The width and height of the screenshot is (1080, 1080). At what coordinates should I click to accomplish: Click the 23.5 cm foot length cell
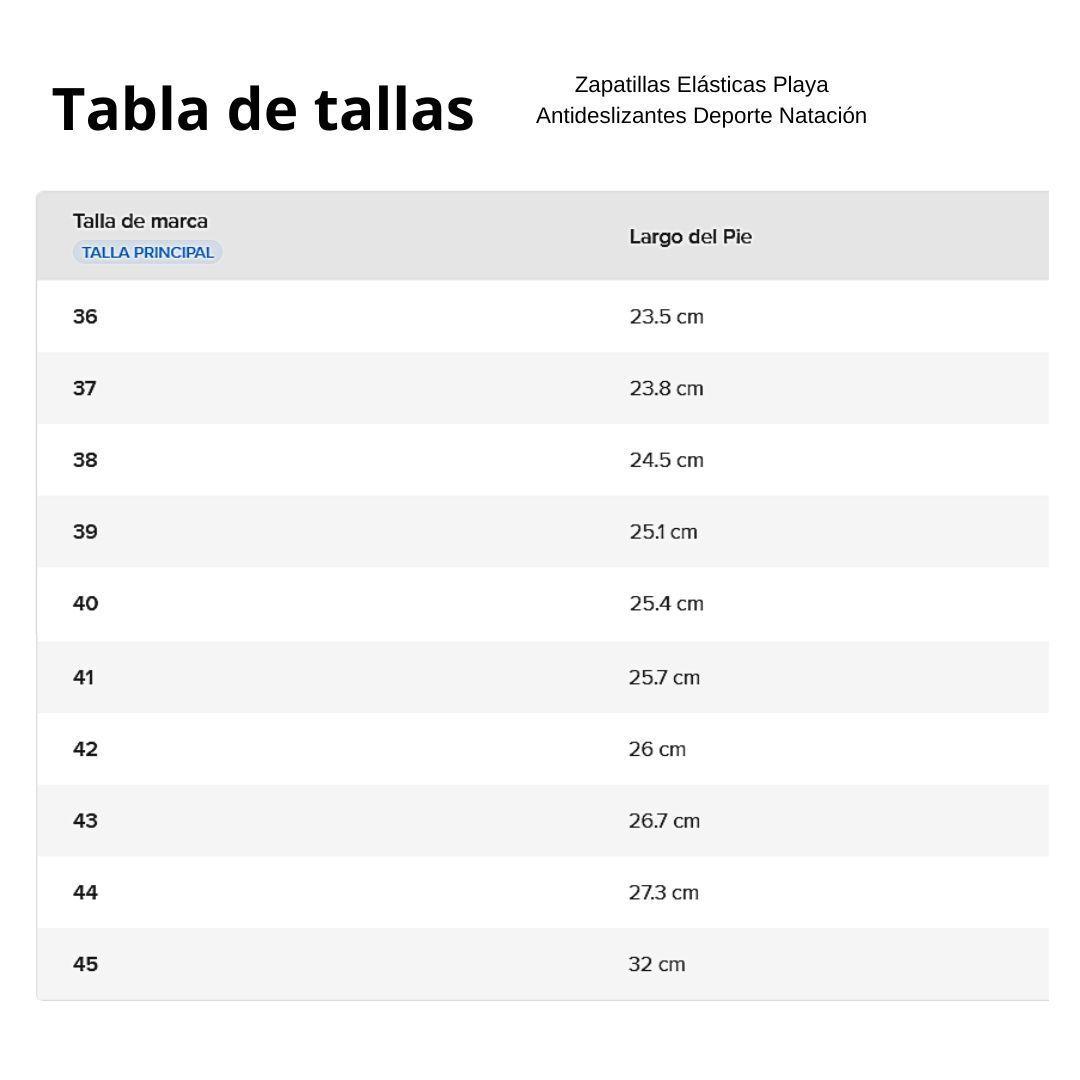(666, 317)
